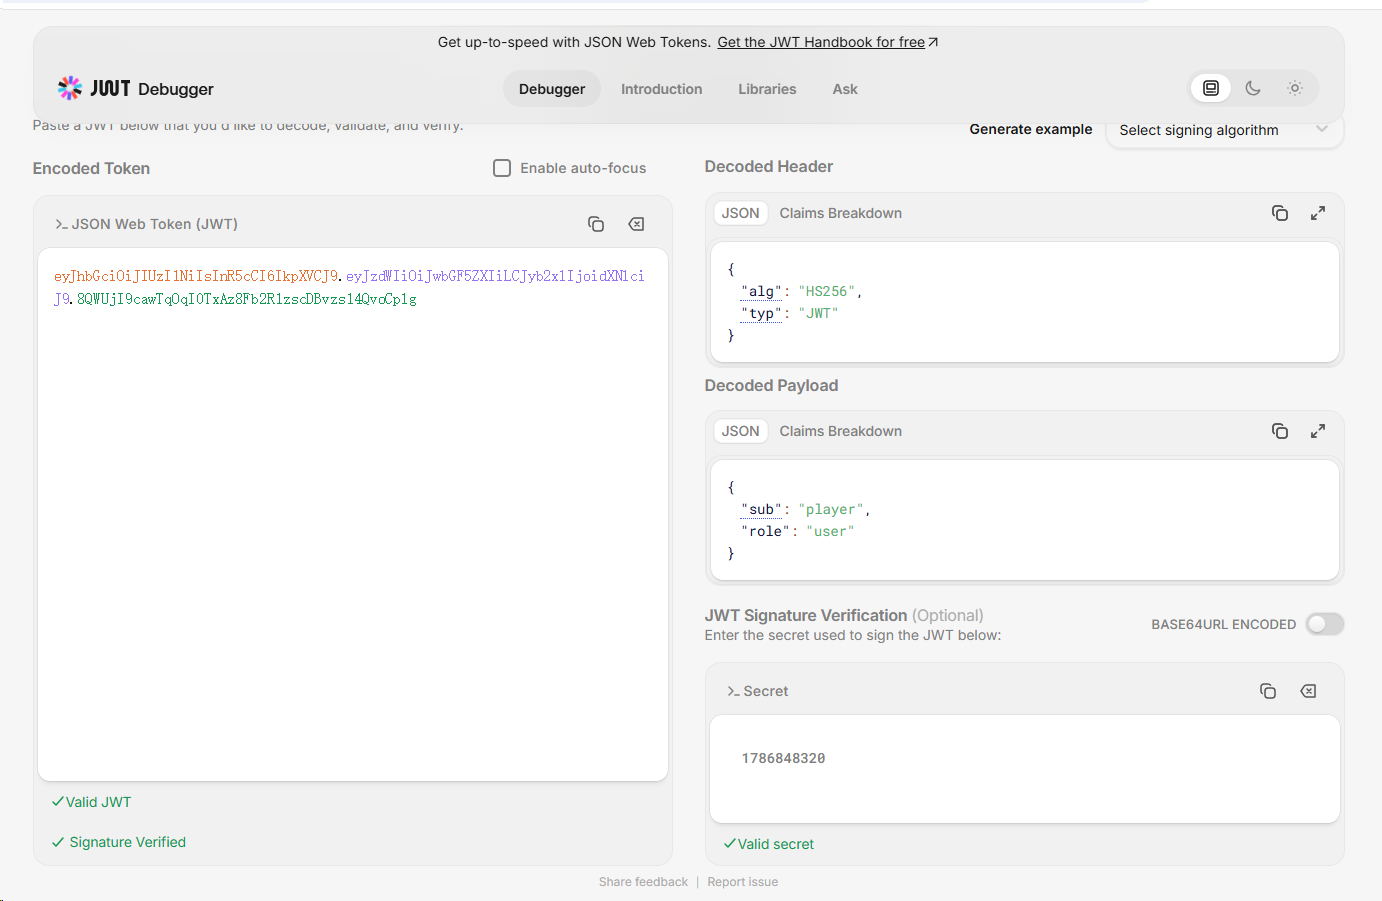Click the JWT Signature Verification heading
Screen dimensions: 1382x901
pyautogui.click(x=805, y=615)
